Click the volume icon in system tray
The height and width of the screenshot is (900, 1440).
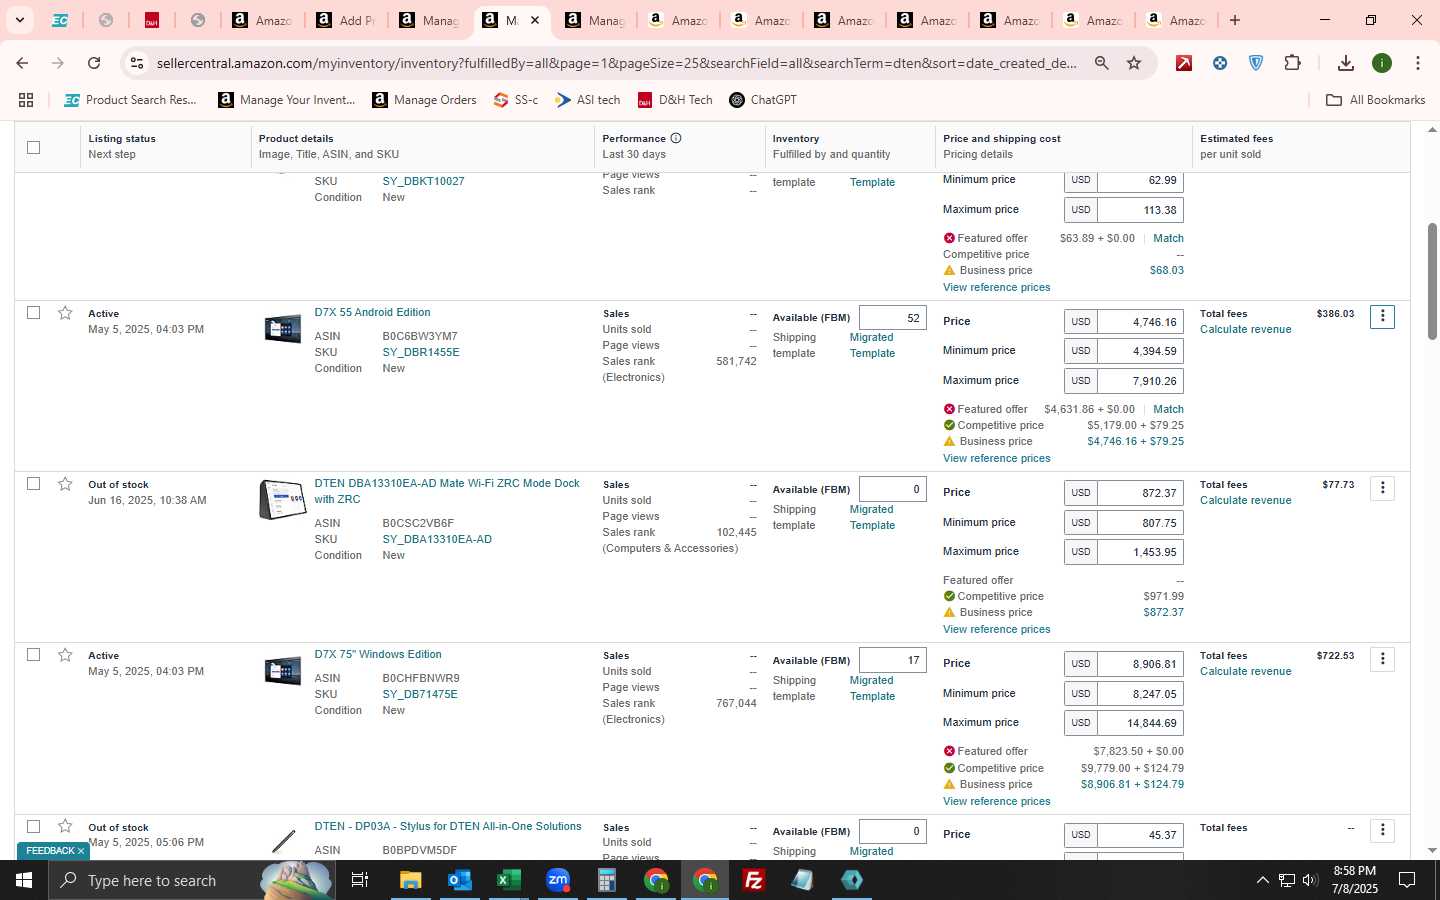[x=1310, y=880]
